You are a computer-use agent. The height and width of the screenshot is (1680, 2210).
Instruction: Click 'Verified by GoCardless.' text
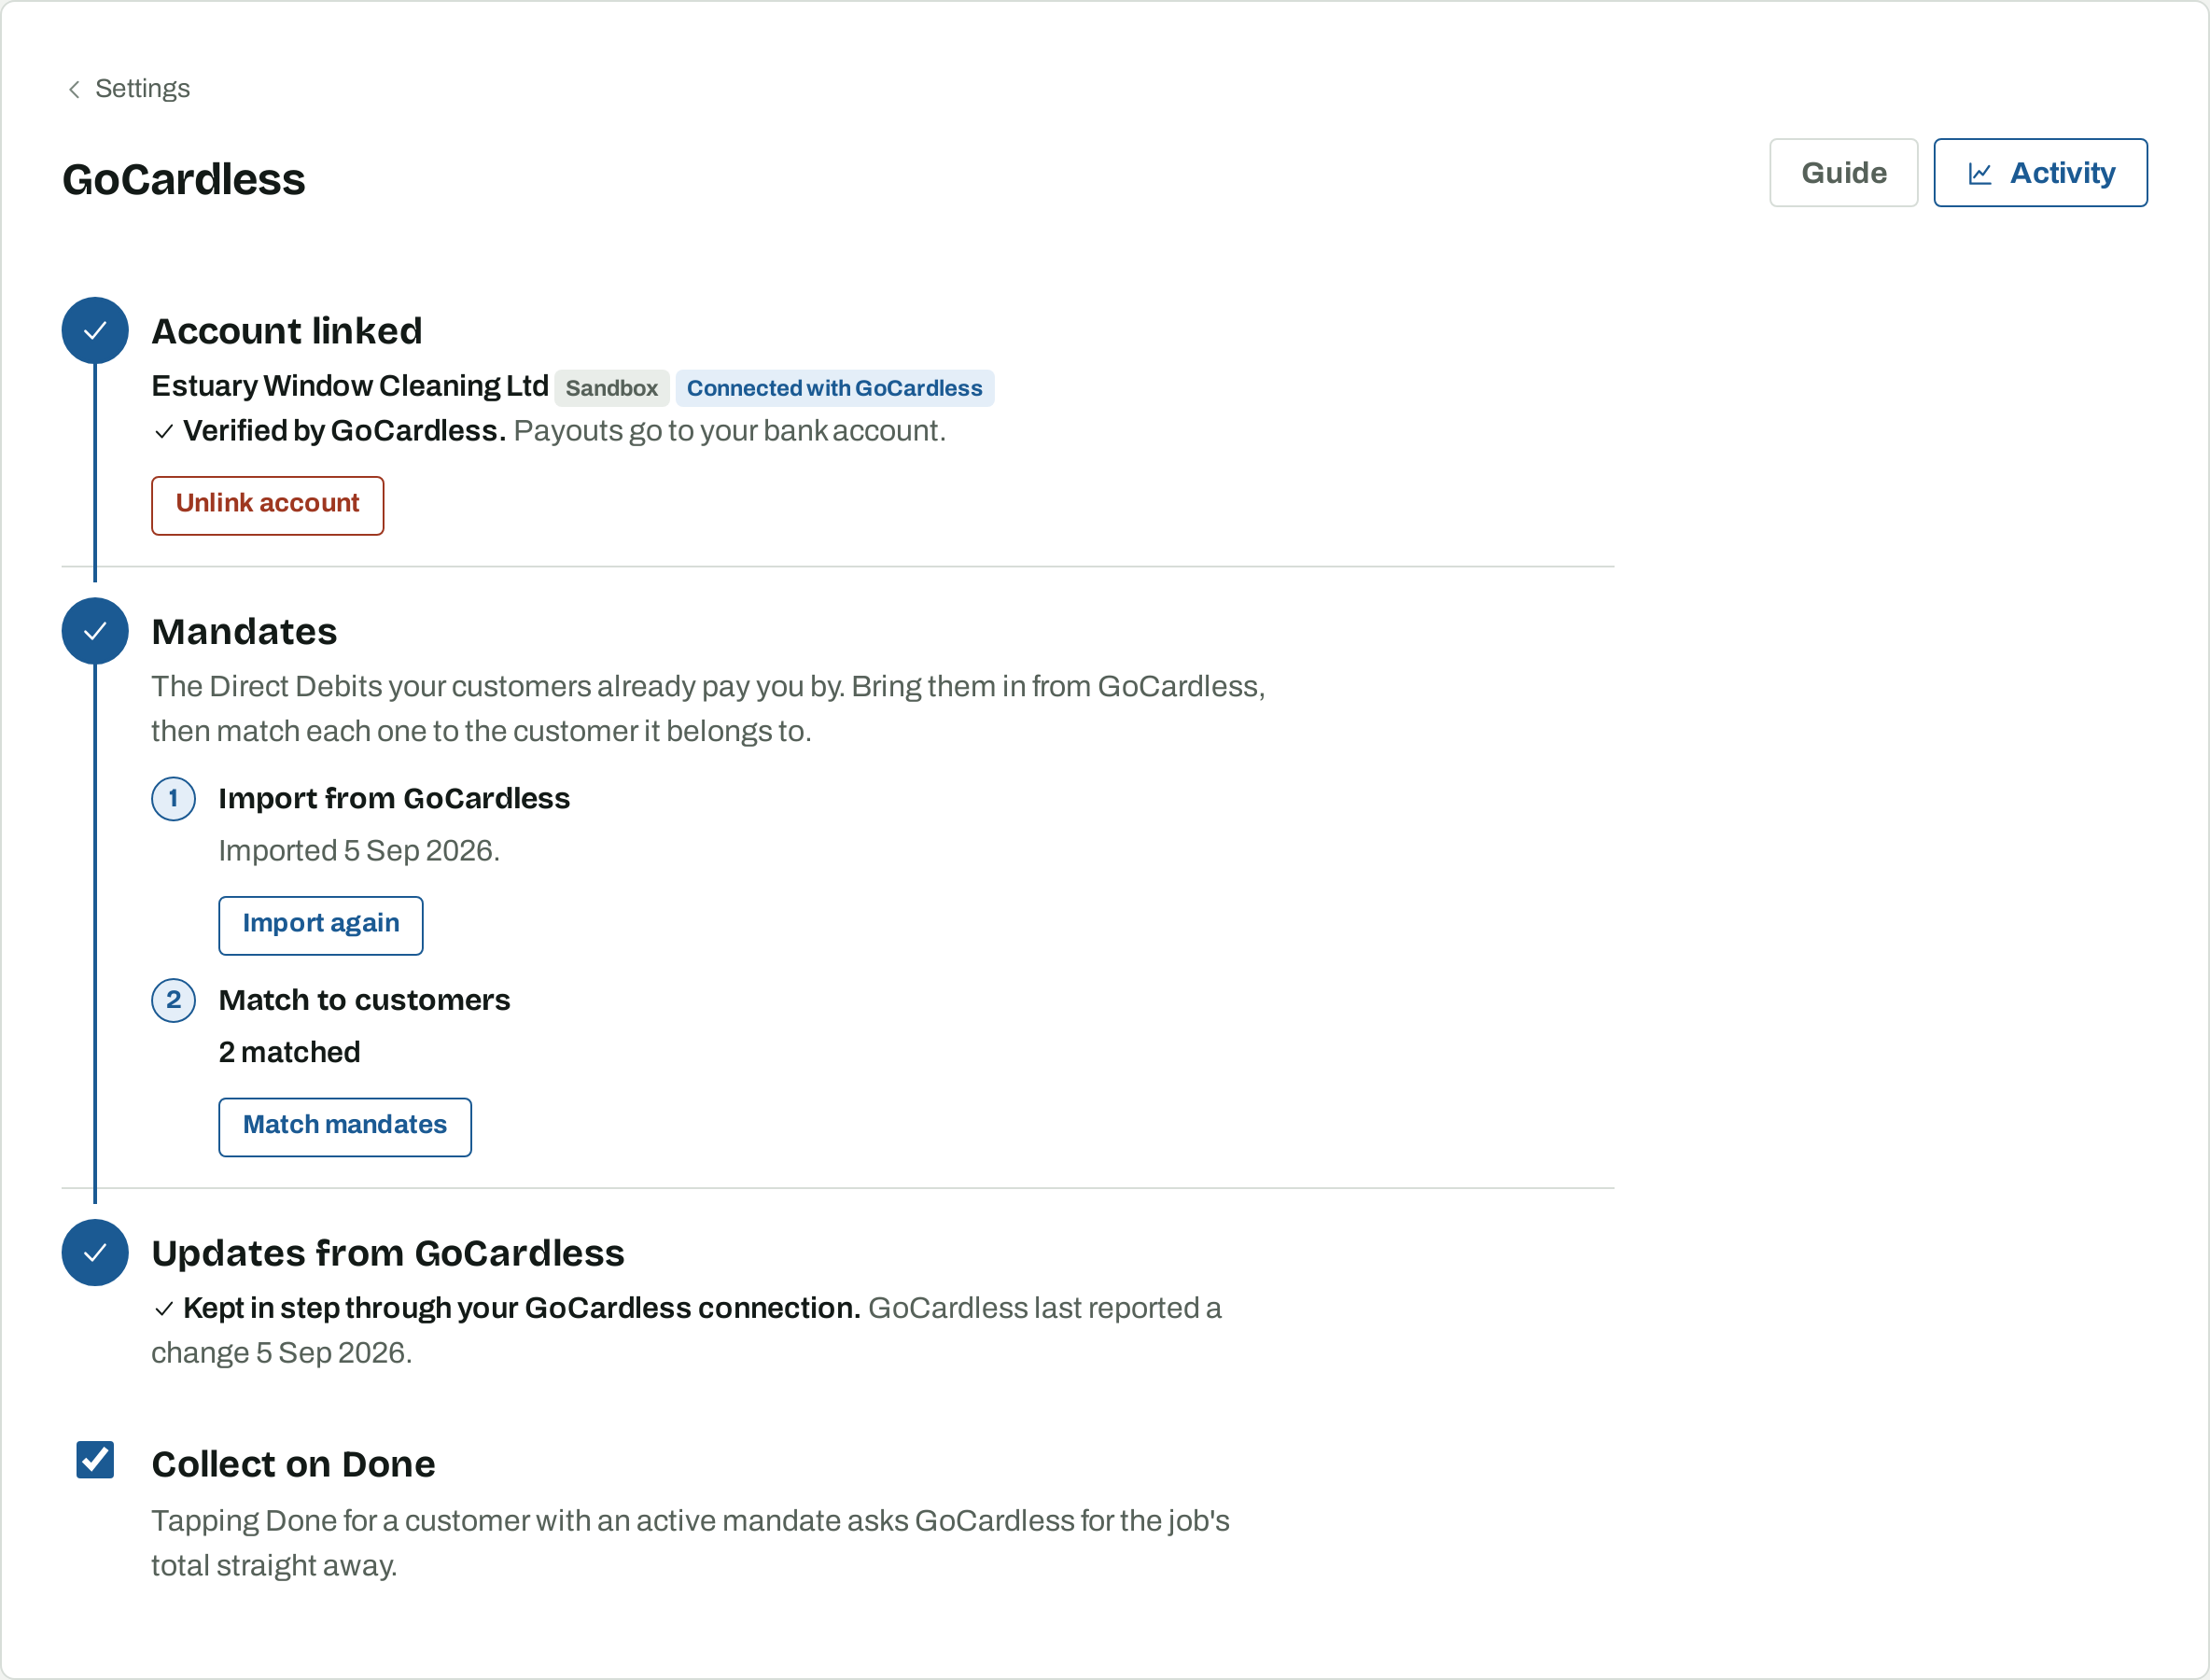[x=344, y=431]
